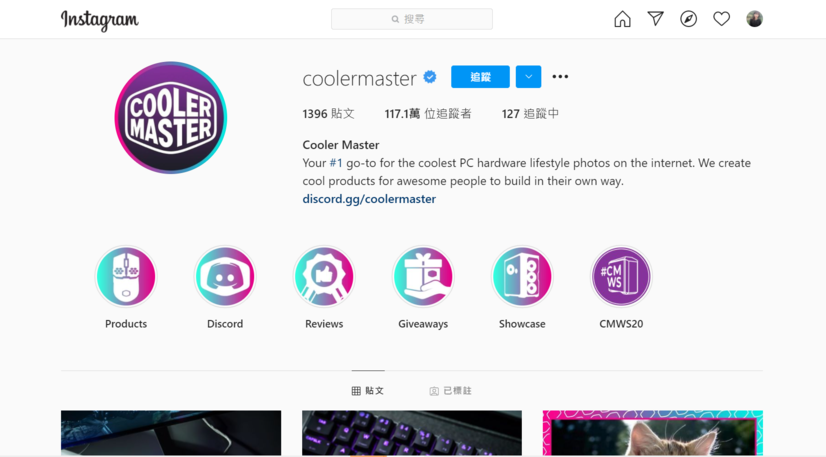Open the three-dot more options menu
Viewport: 826px width, 457px height.
point(560,77)
